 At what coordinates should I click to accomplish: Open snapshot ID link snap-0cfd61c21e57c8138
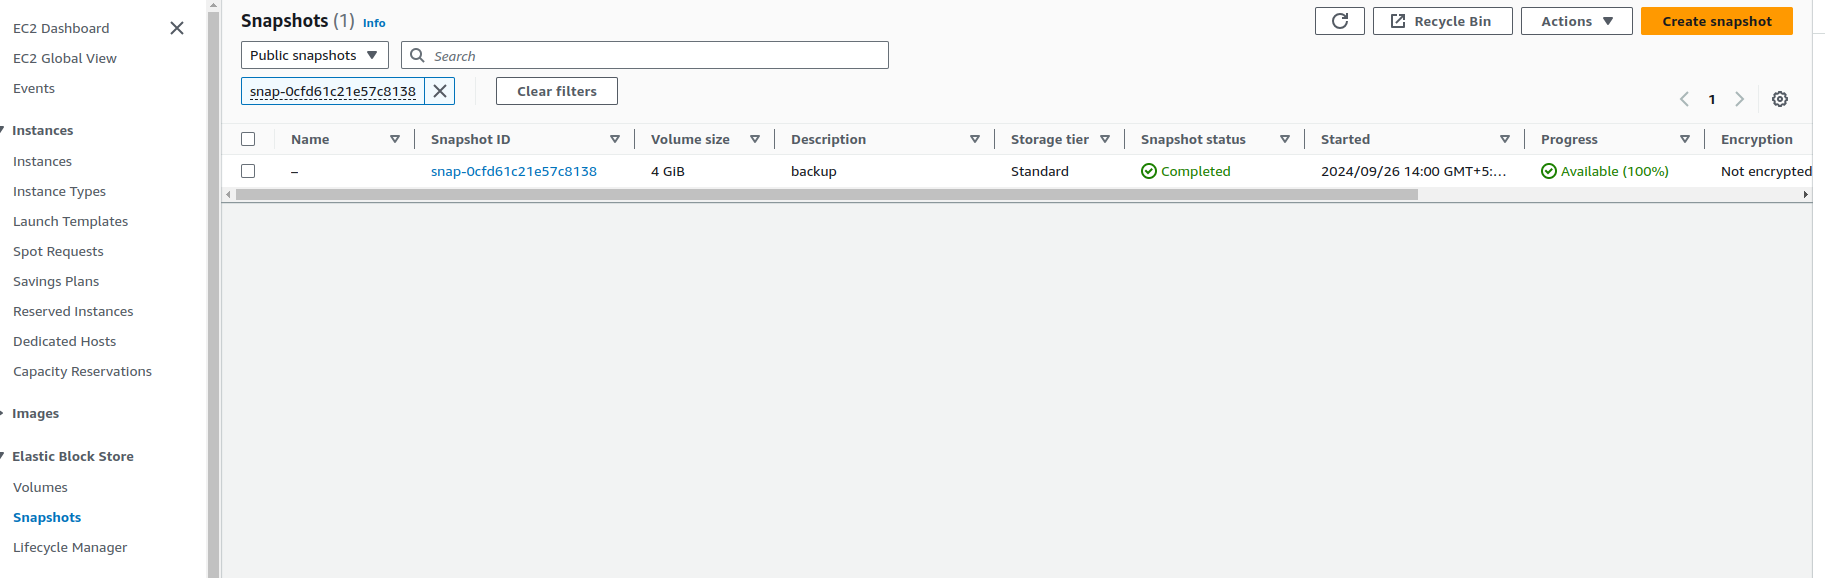pos(513,171)
